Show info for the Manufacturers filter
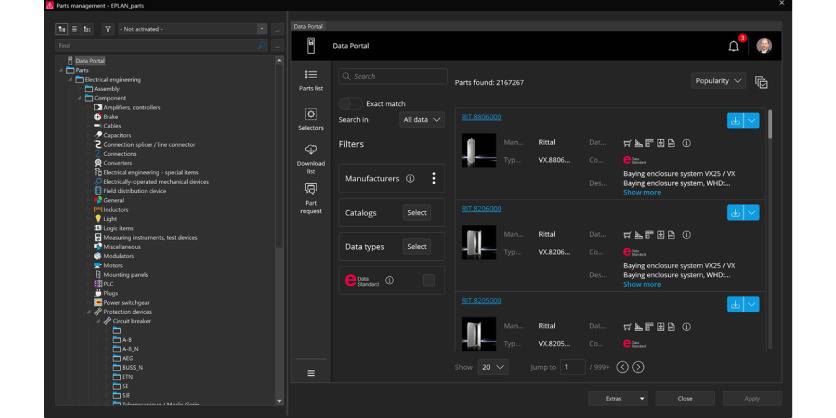The width and height of the screenshot is (836, 418). click(x=410, y=179)
